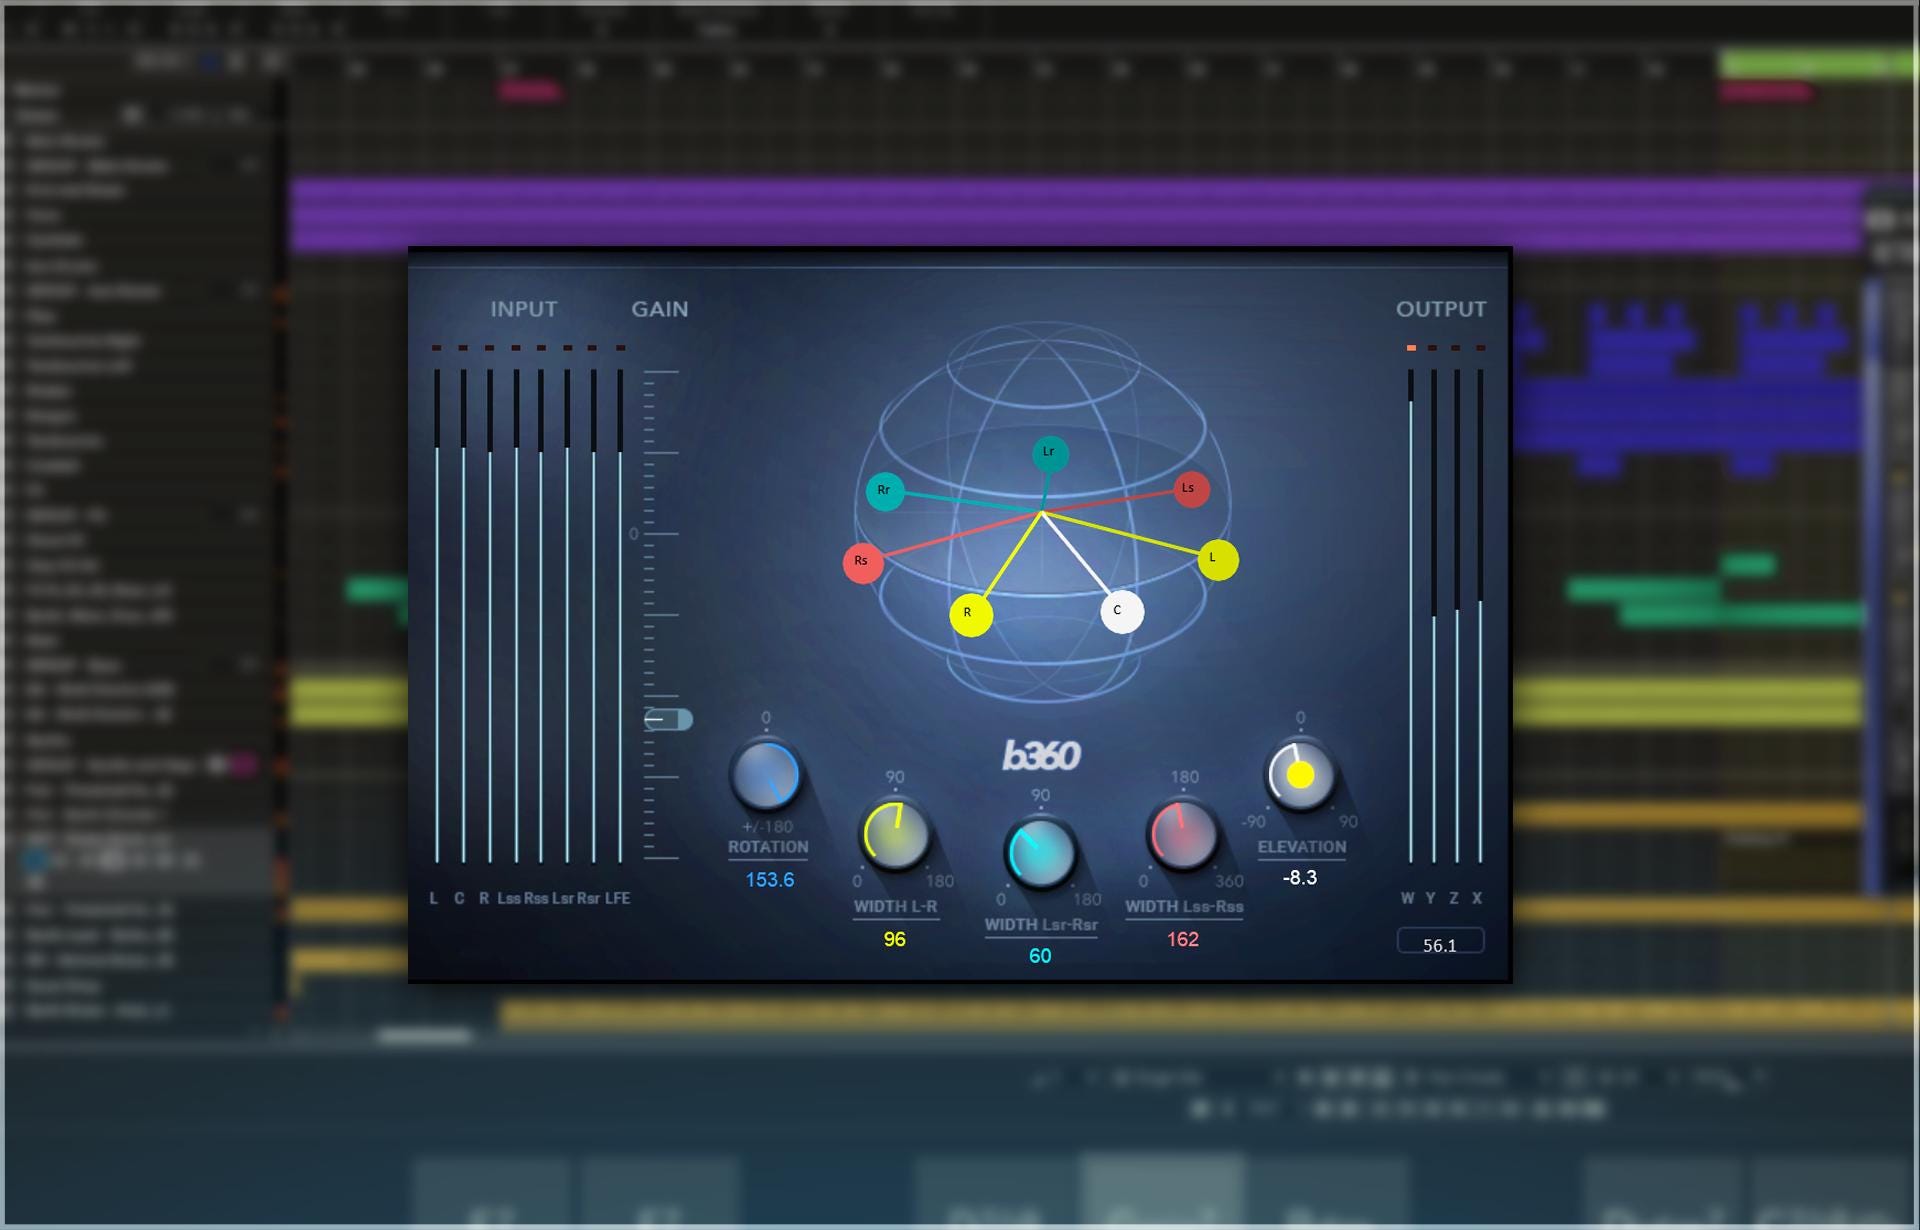The width and height of the screenshot is (1920, 1230).
Task: Click the WIDTH Lss-Rss label
Action: [x=1184, y=907]
